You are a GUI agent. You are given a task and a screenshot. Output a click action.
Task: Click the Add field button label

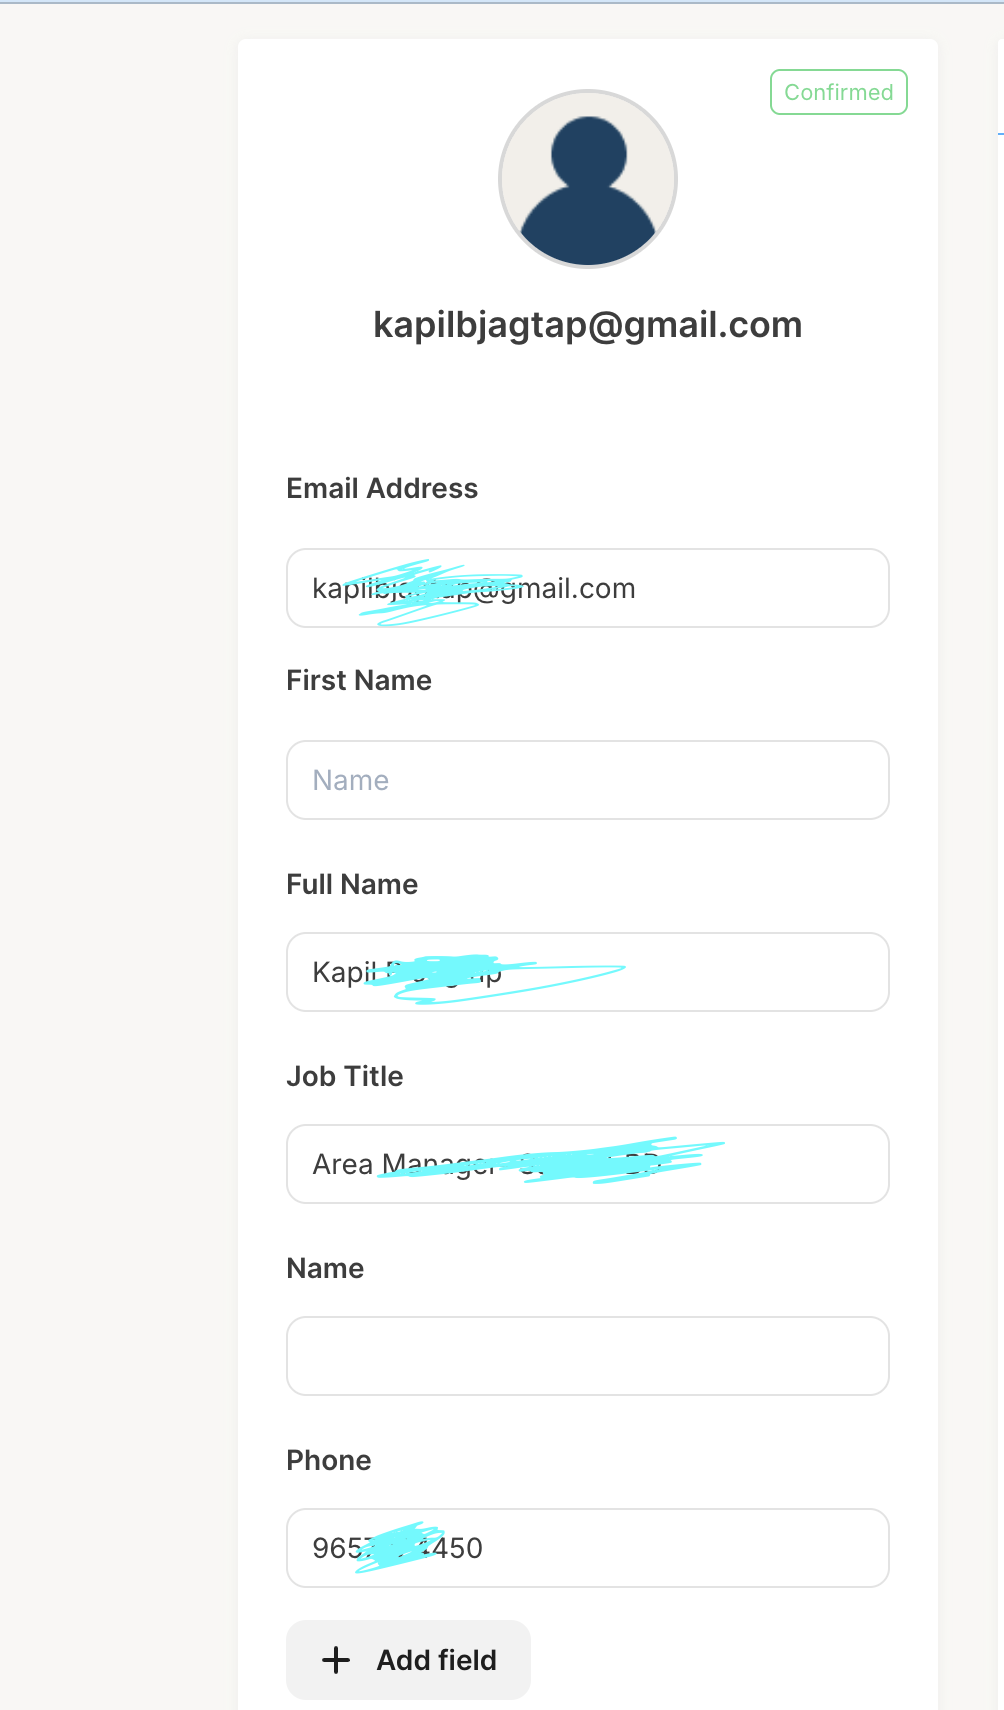[437, 1660]
